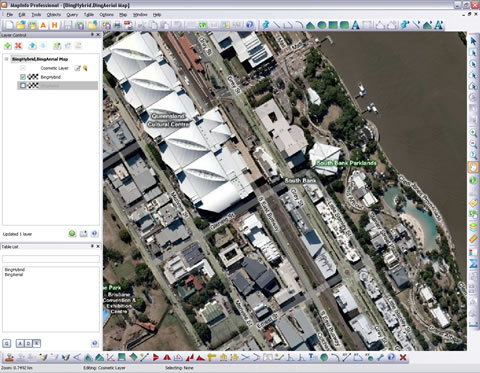Select the green Rectangle drawing tool
The width and height of the screenshot is (480, 373).
pos(333,25)
